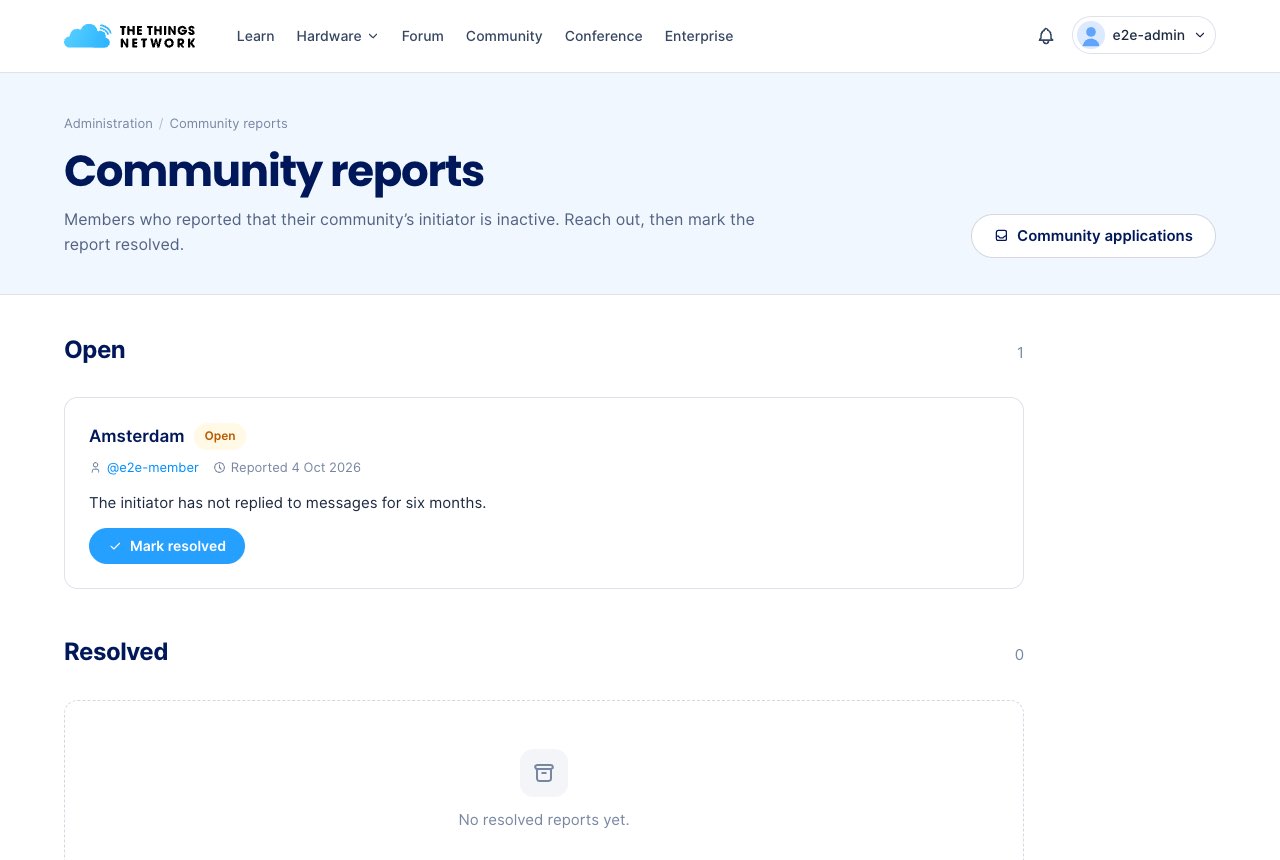
Task: Open the @e2e-member profile link
Action: coord(153,468)
